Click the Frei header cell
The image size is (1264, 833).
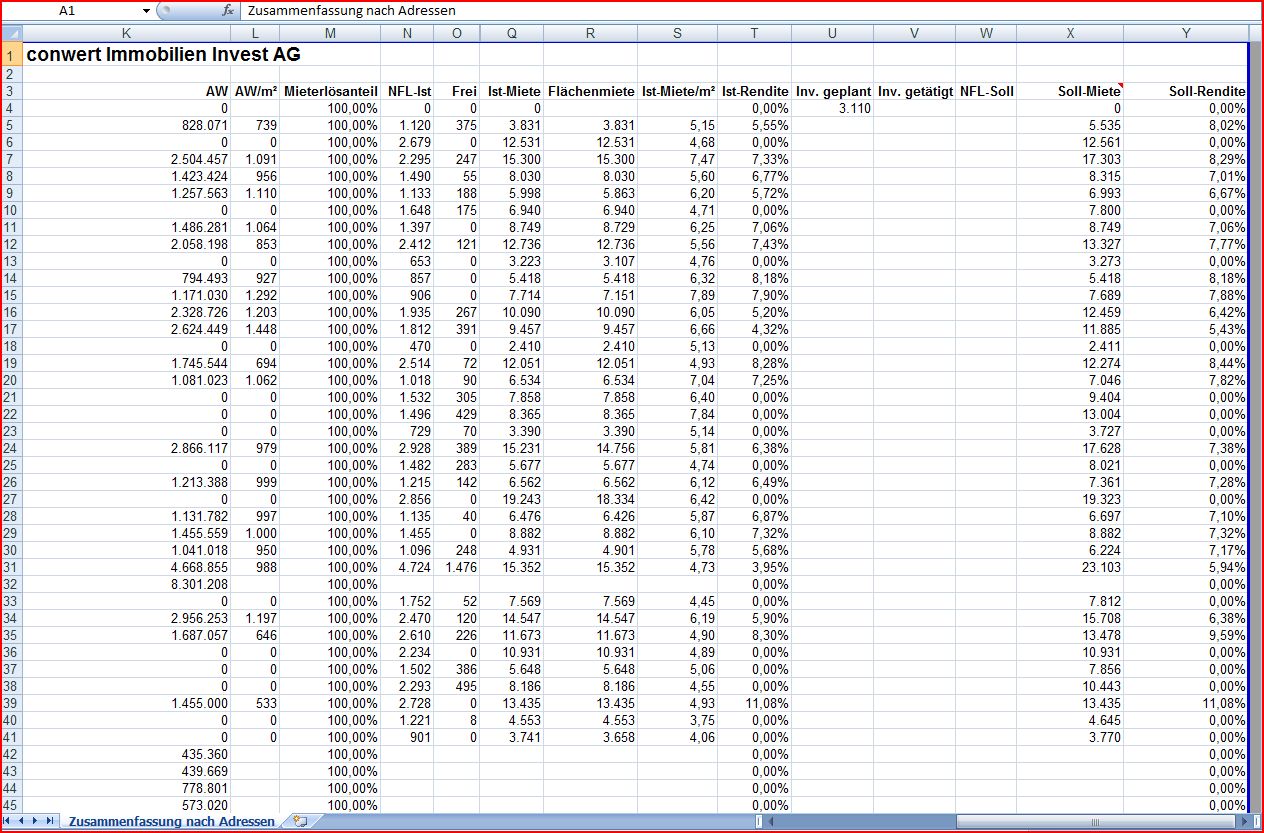[457, 92]
